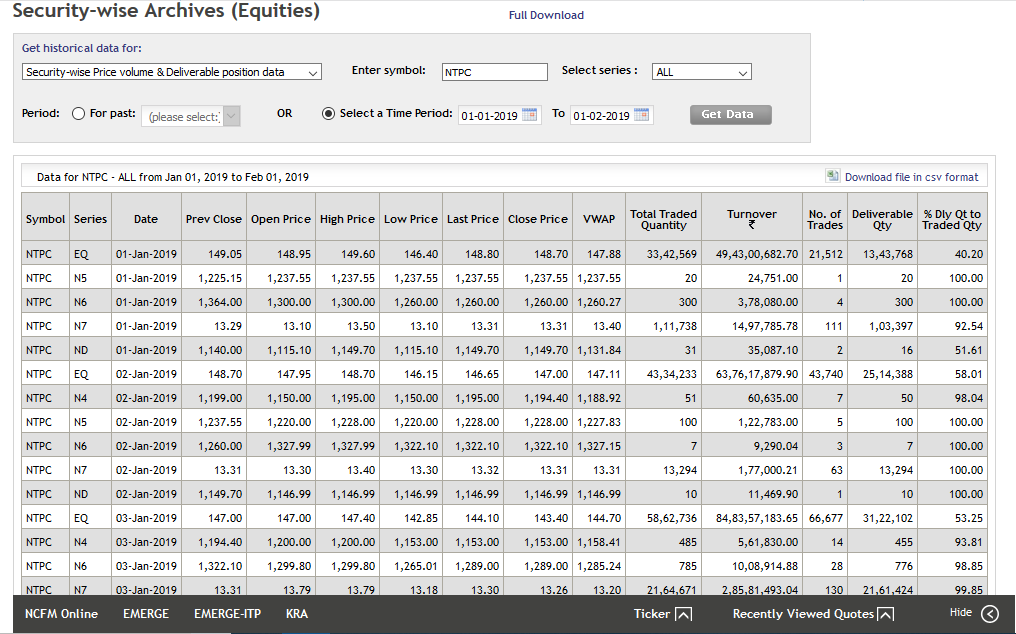Click the Low Price column header
This screenshot has height=634, width=1016.
click(411, 219)
